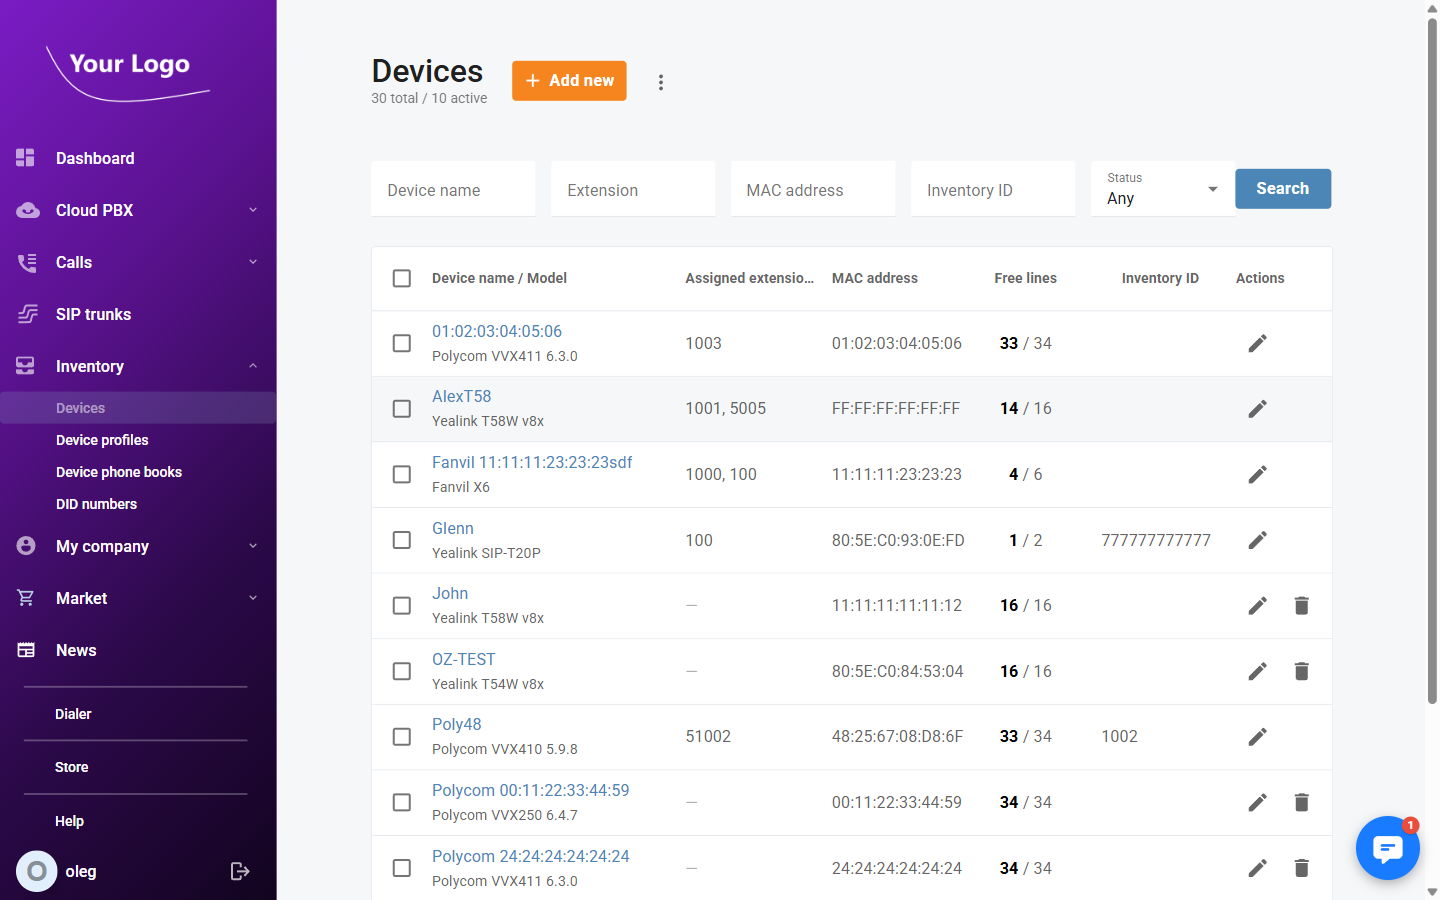Open the Fanvil 11:11:11:23:23:23sdf device link
The image size is (1440, 900).
[531, 462]
